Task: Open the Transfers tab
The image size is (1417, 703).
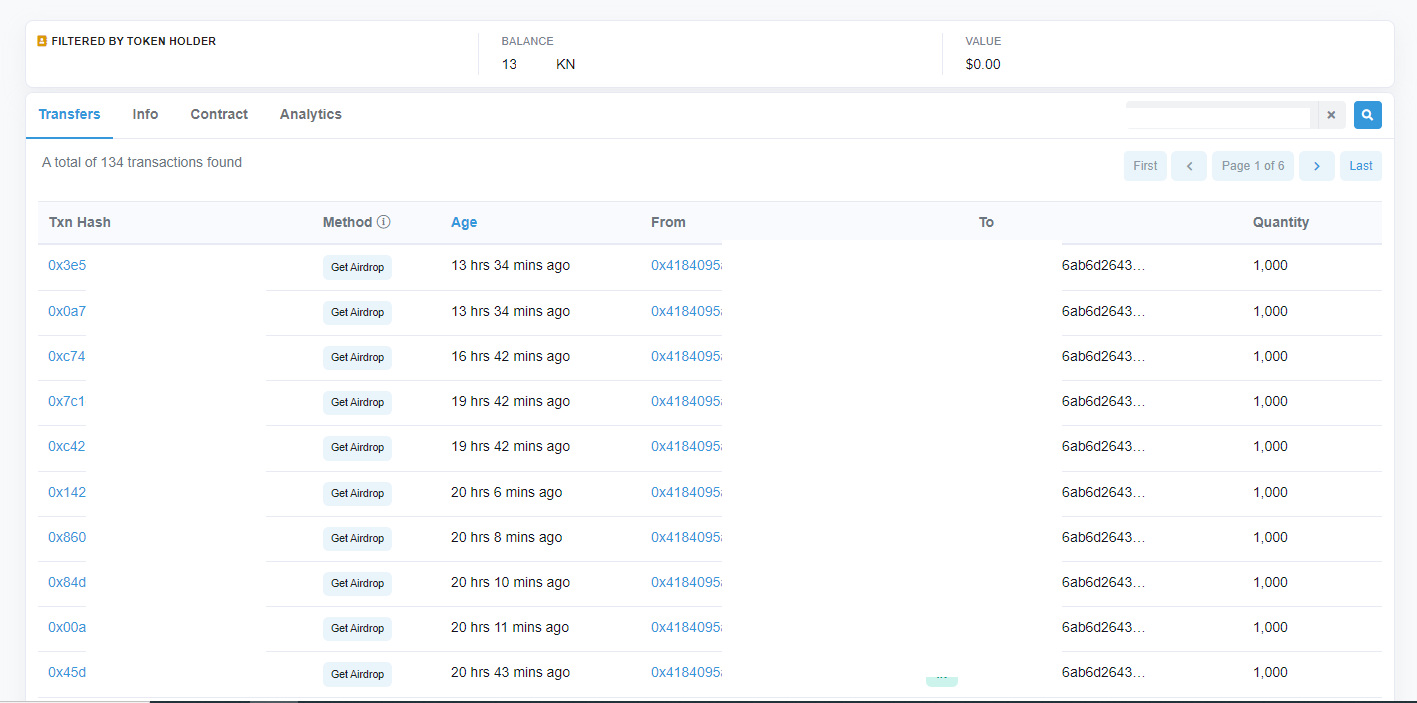Action: tap(69, 114)
